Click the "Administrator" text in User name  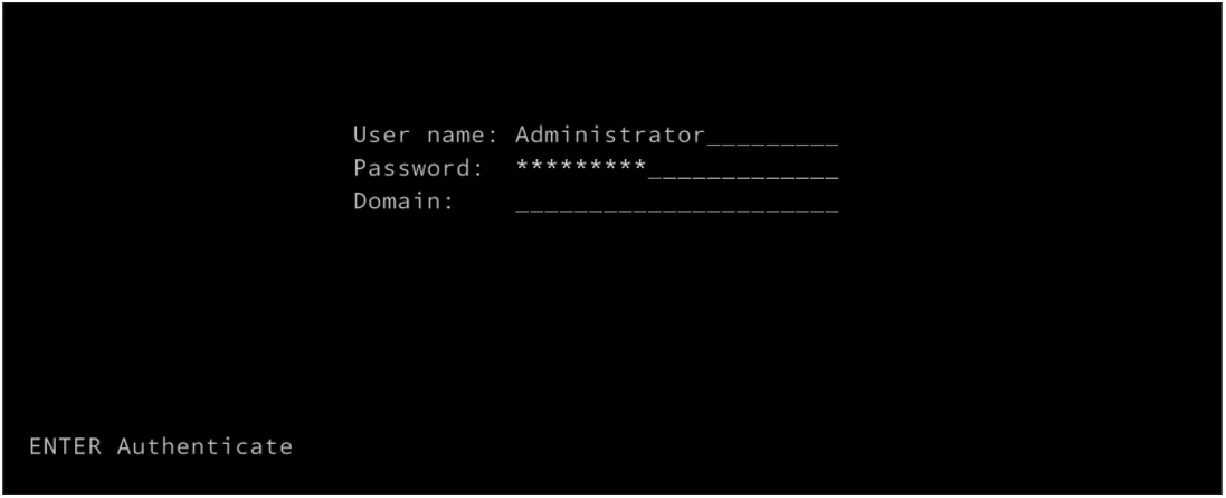610,135
